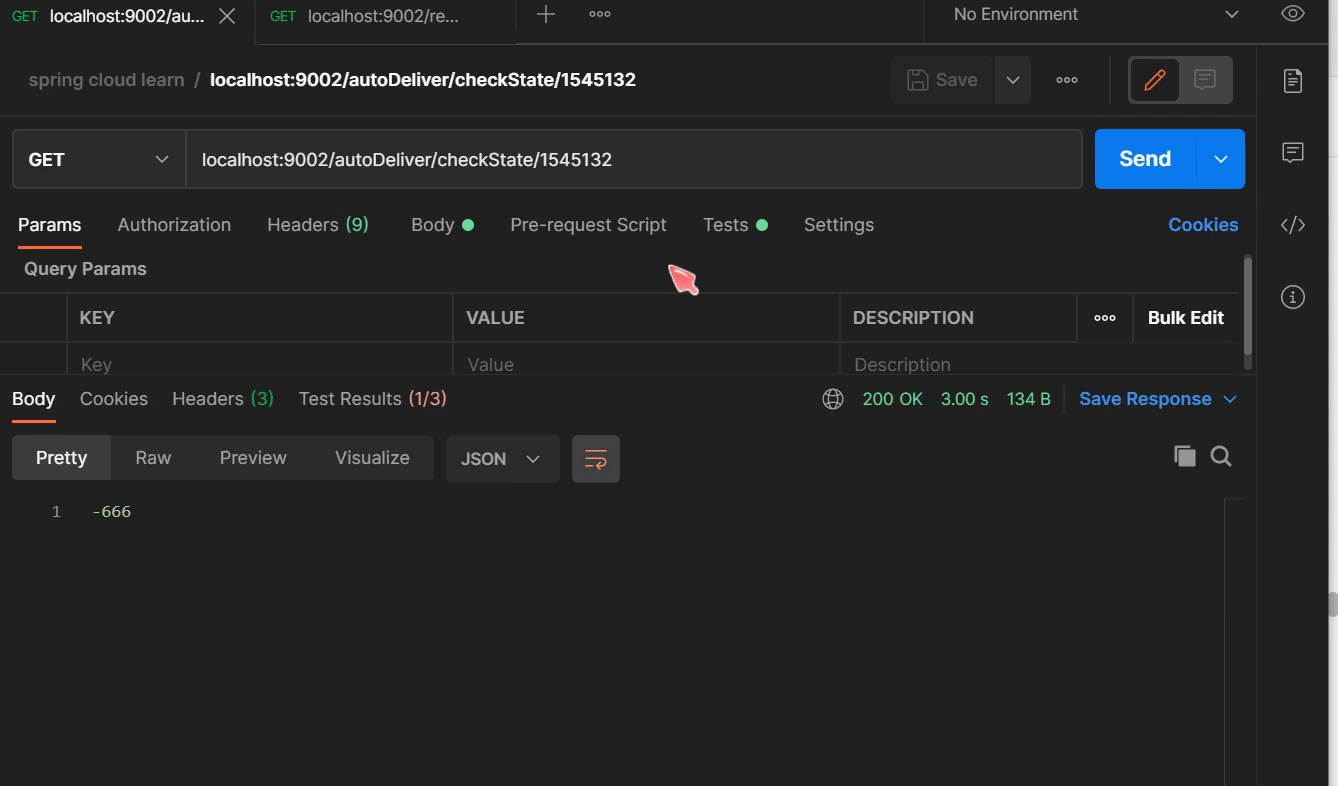The image size is (1338, 786).
Task: Open the request Body tab
Action: coord(442,225)
